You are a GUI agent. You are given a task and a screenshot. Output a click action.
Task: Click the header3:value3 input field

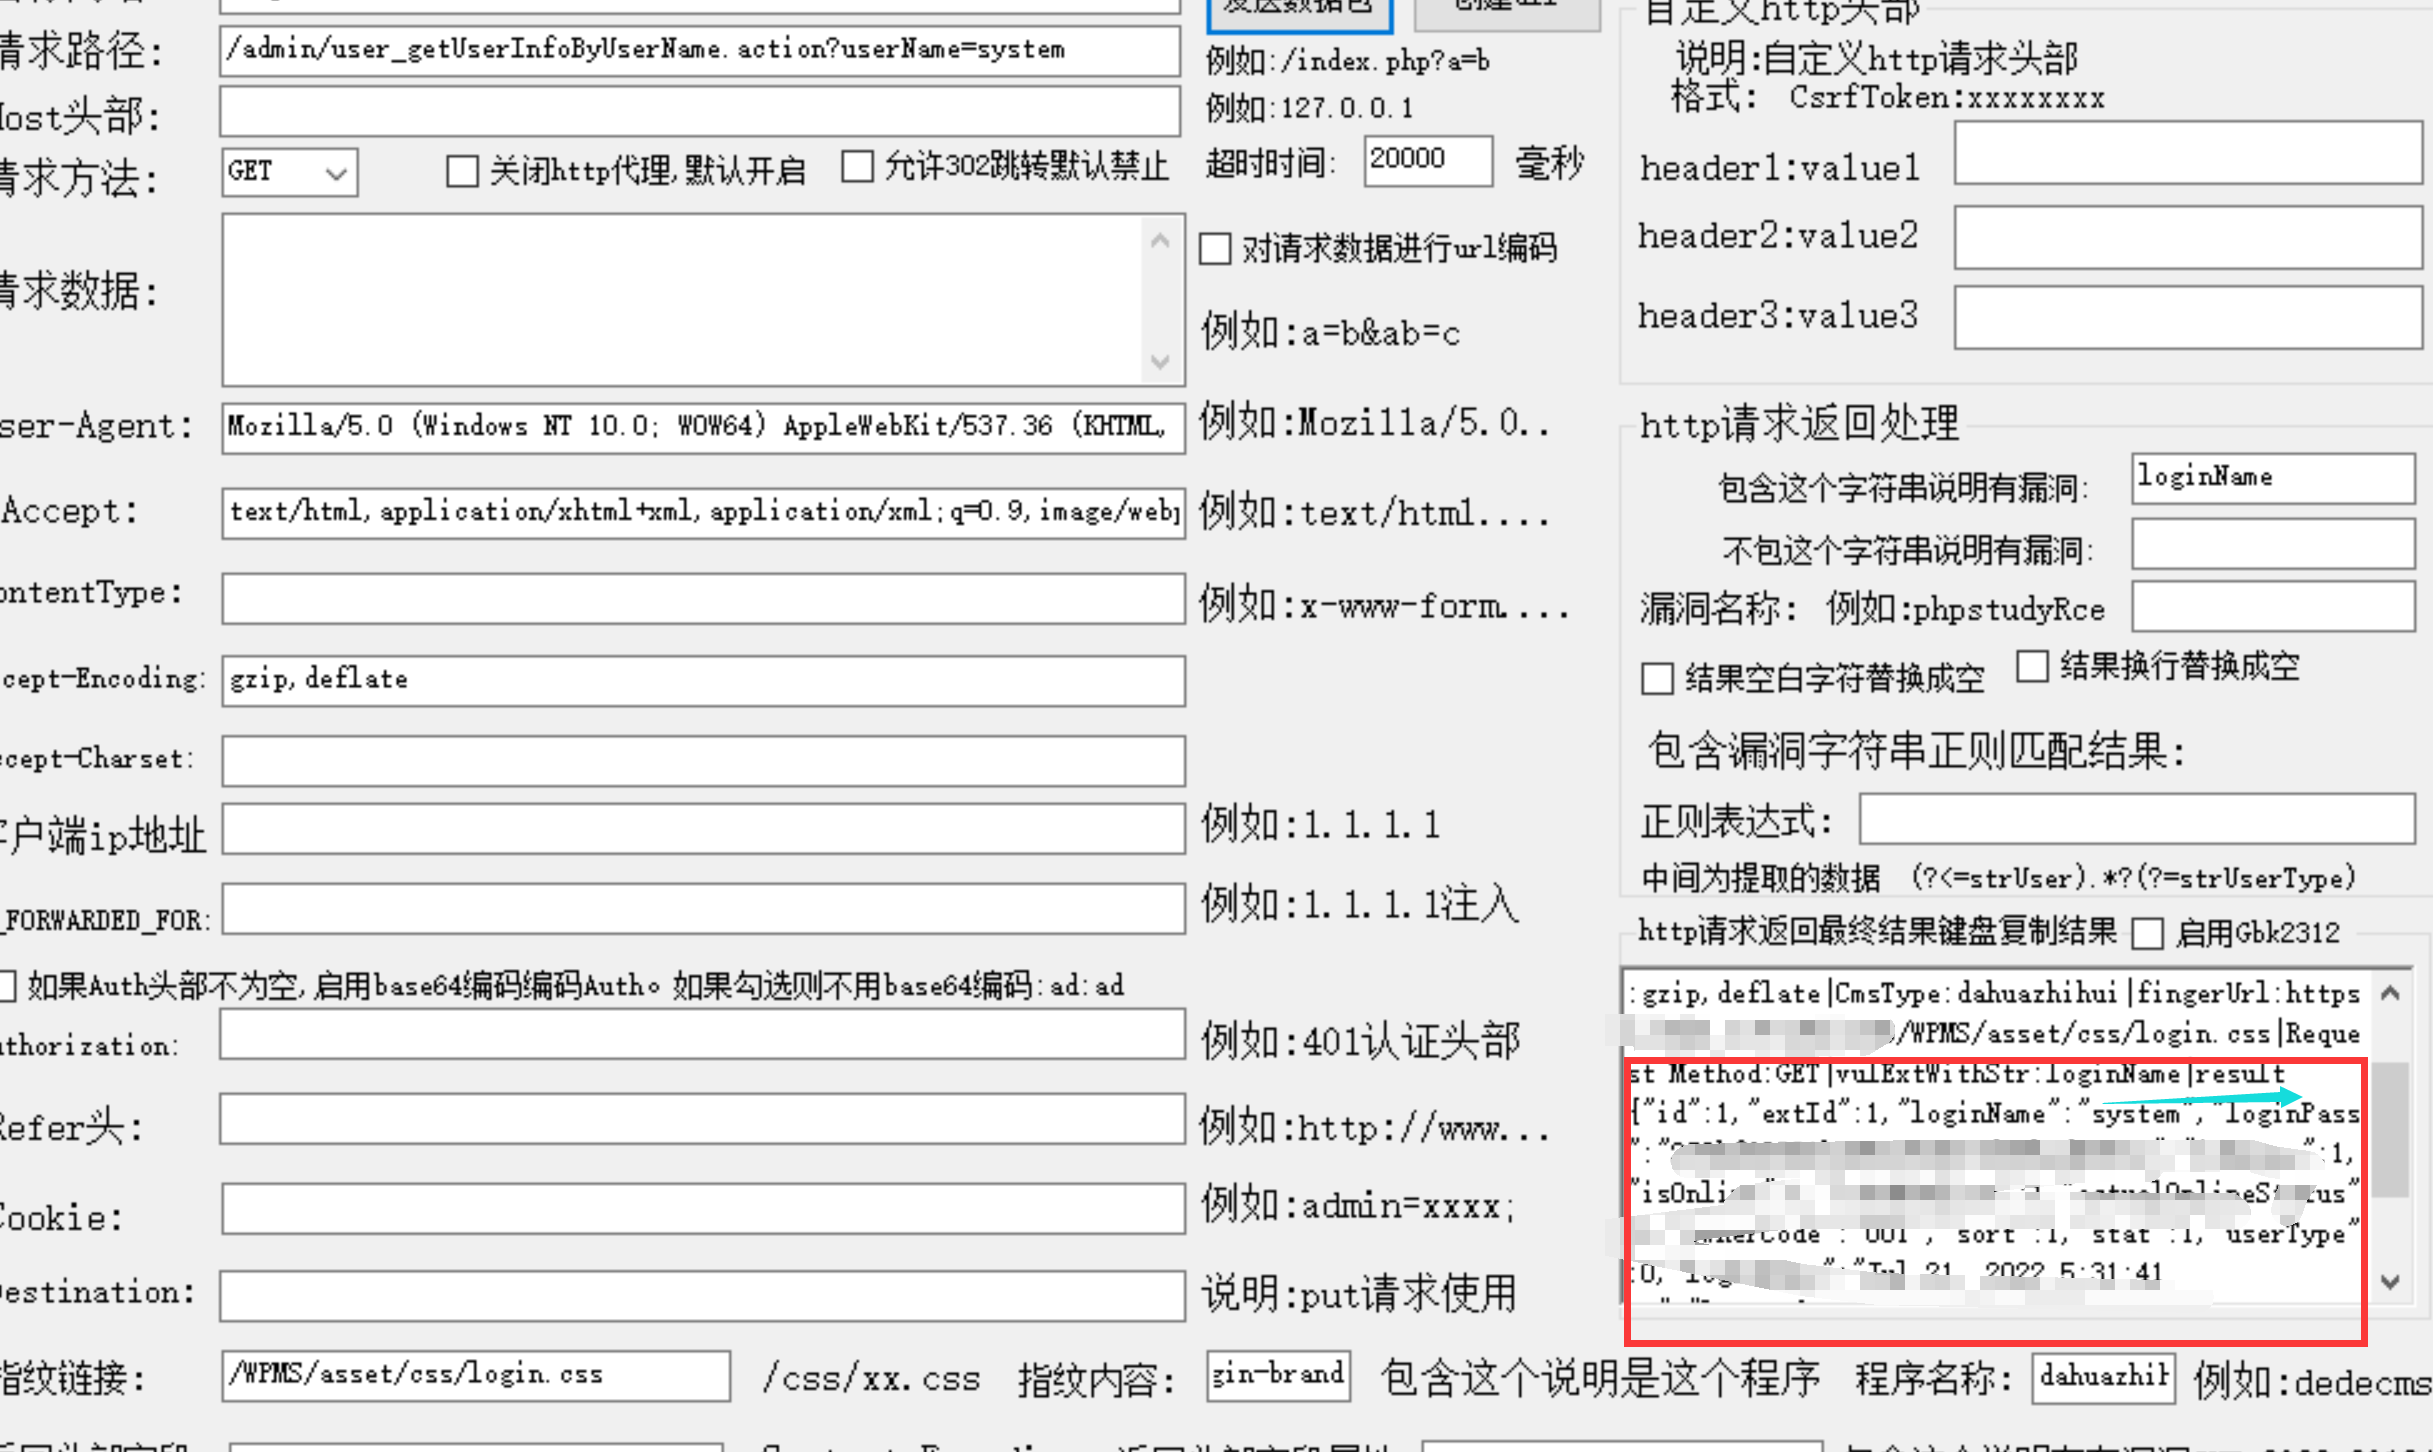click(x=2188, y=317)
